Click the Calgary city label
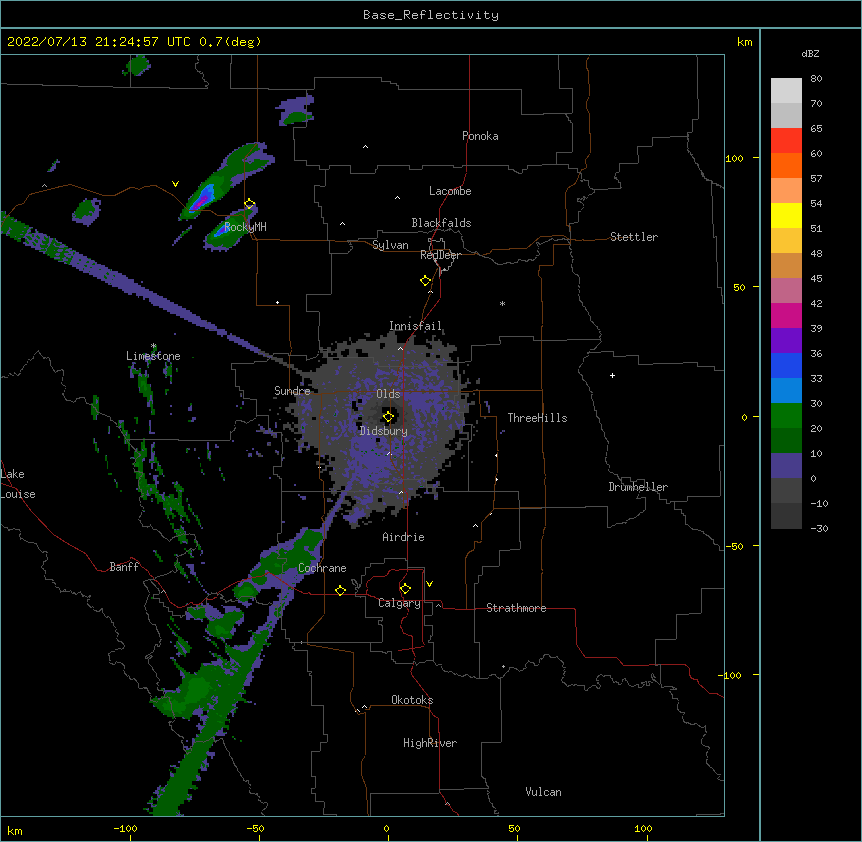This screenshot has width=862, height=842. [x=399, y=603]
